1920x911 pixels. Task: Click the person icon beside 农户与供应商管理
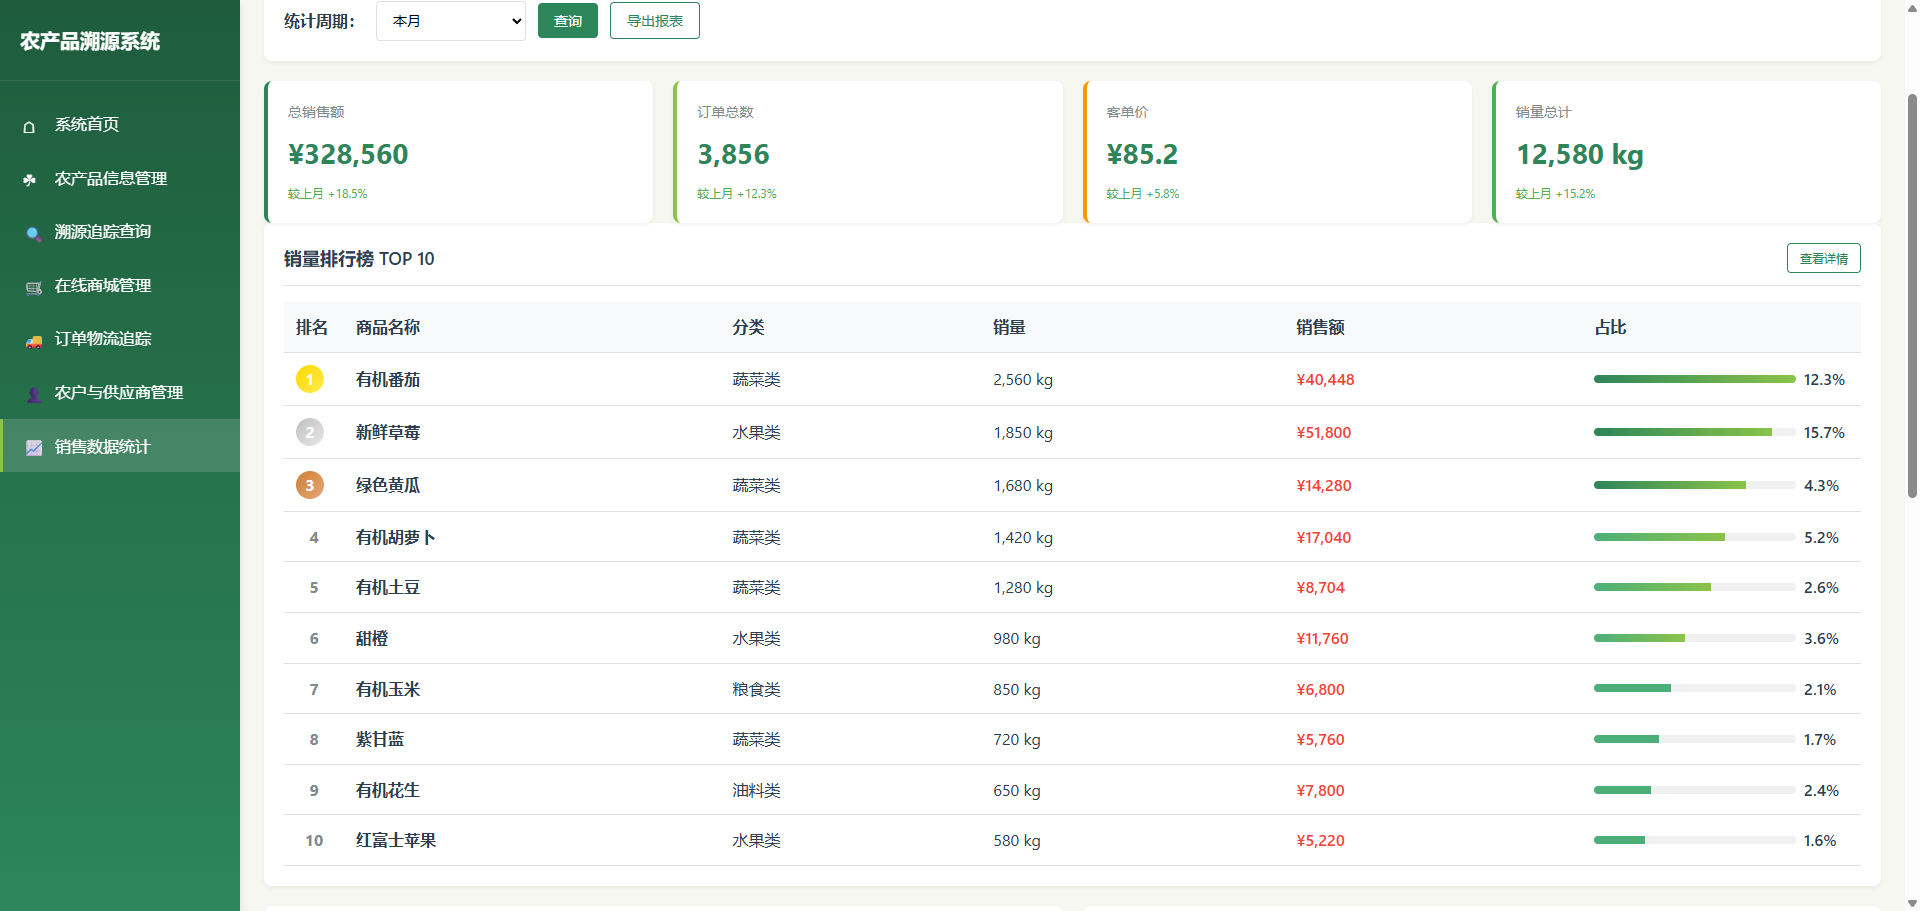click(x=33, y=394)
